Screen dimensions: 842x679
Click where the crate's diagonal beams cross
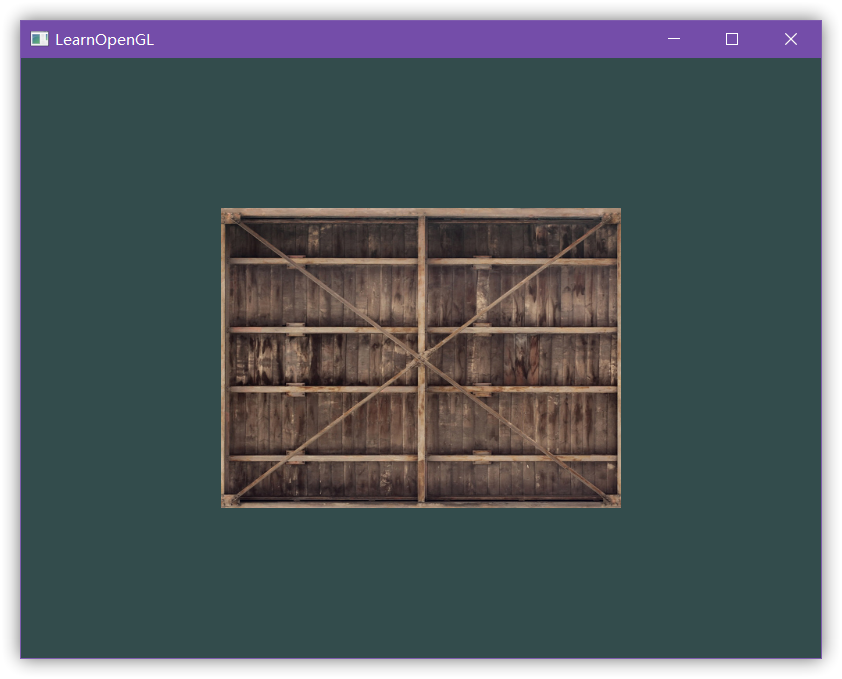click(421, 358)
